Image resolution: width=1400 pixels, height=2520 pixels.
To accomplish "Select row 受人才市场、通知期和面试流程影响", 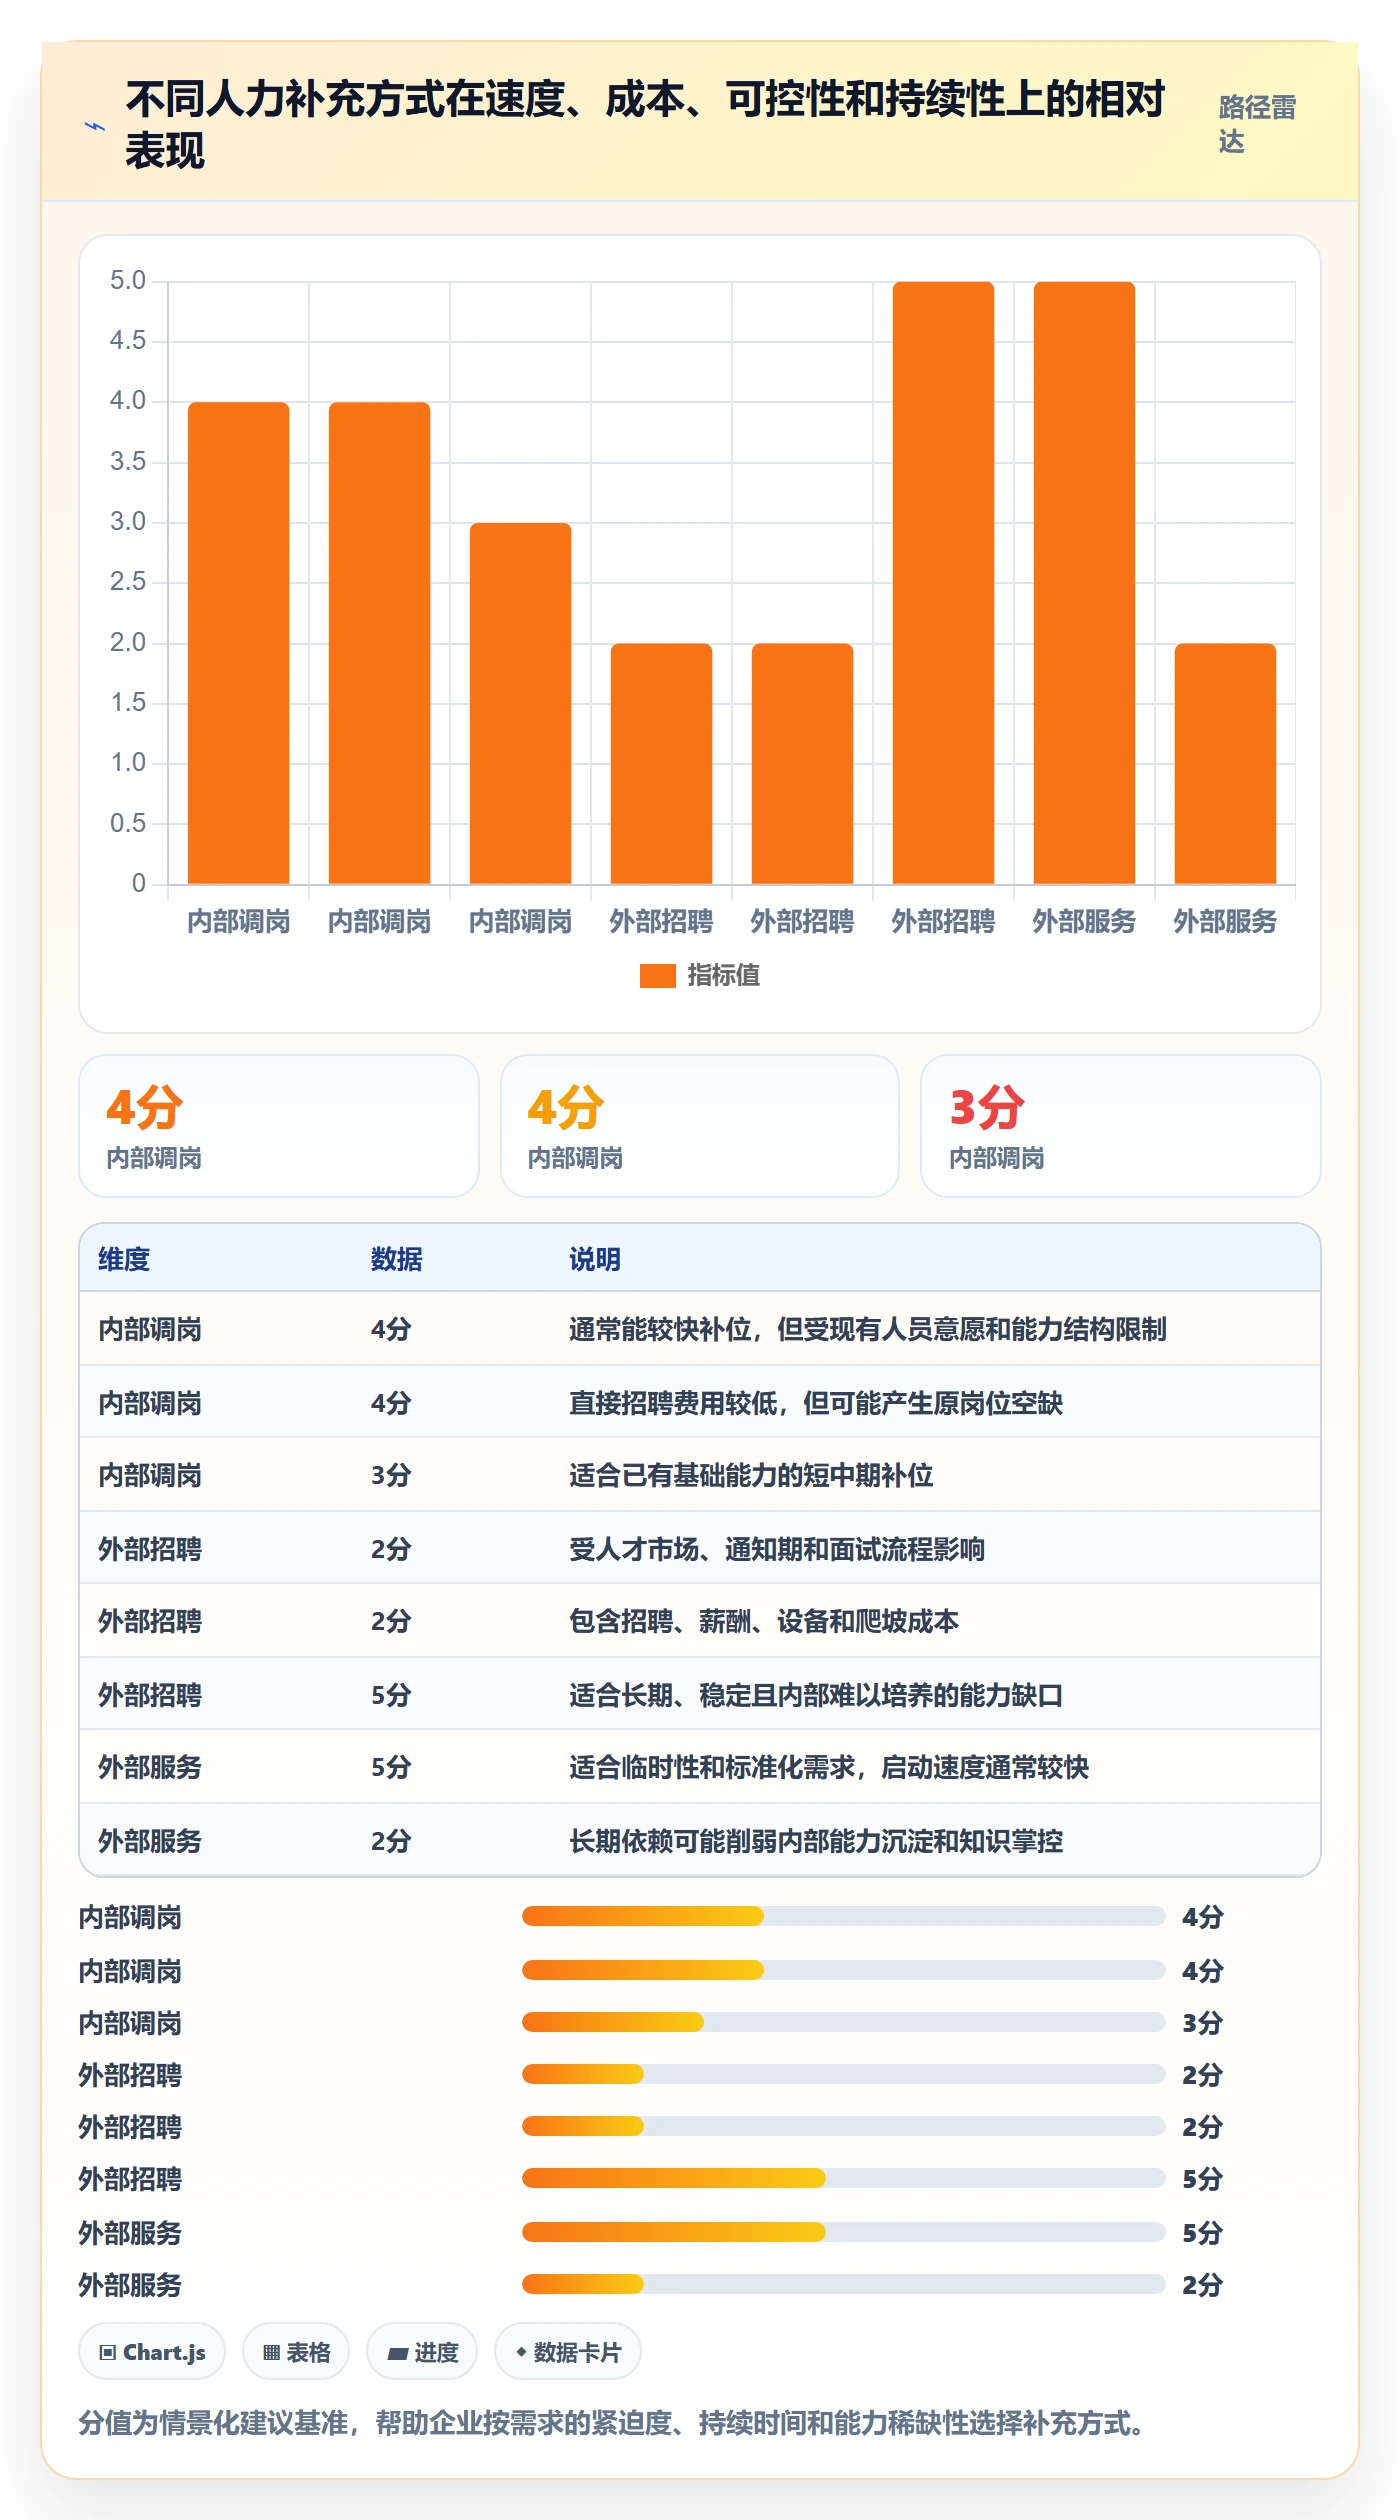I will click(x=700, y=1548).
